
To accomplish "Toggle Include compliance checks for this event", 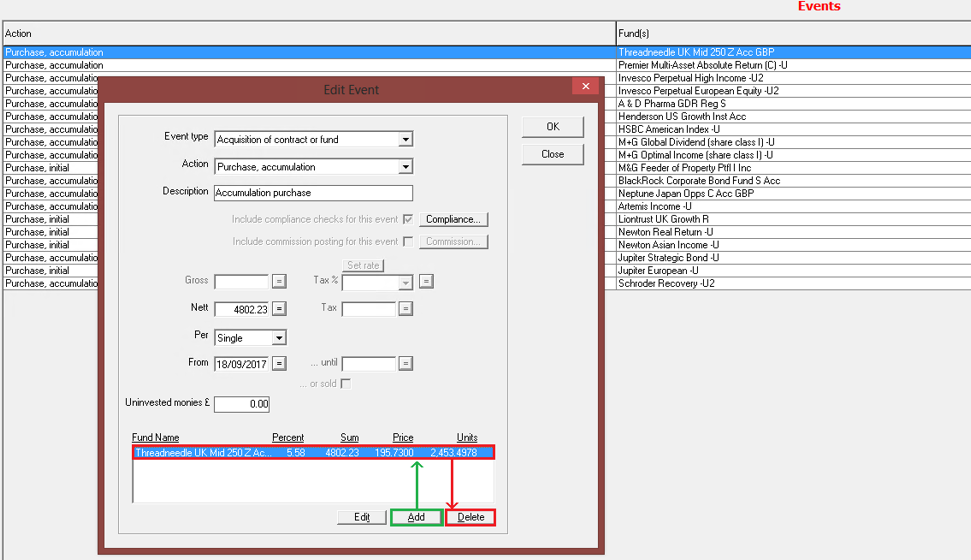I will point(407,219).
